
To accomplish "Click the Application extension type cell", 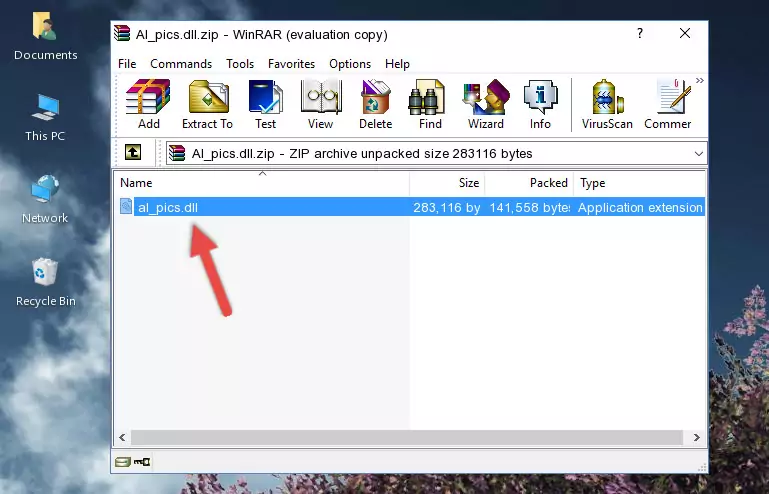I will (640, 208).
